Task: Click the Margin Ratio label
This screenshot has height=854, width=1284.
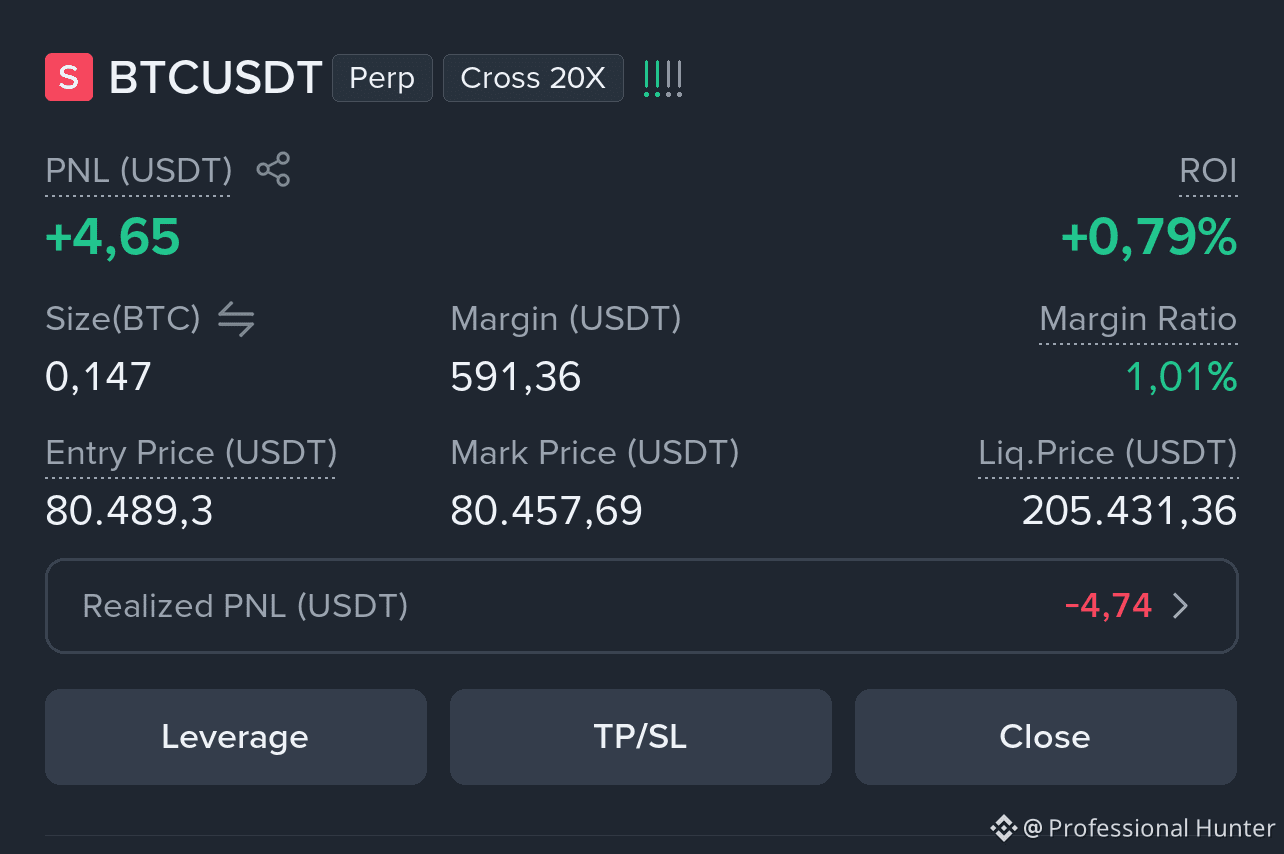Action: tap(1138, 320)
